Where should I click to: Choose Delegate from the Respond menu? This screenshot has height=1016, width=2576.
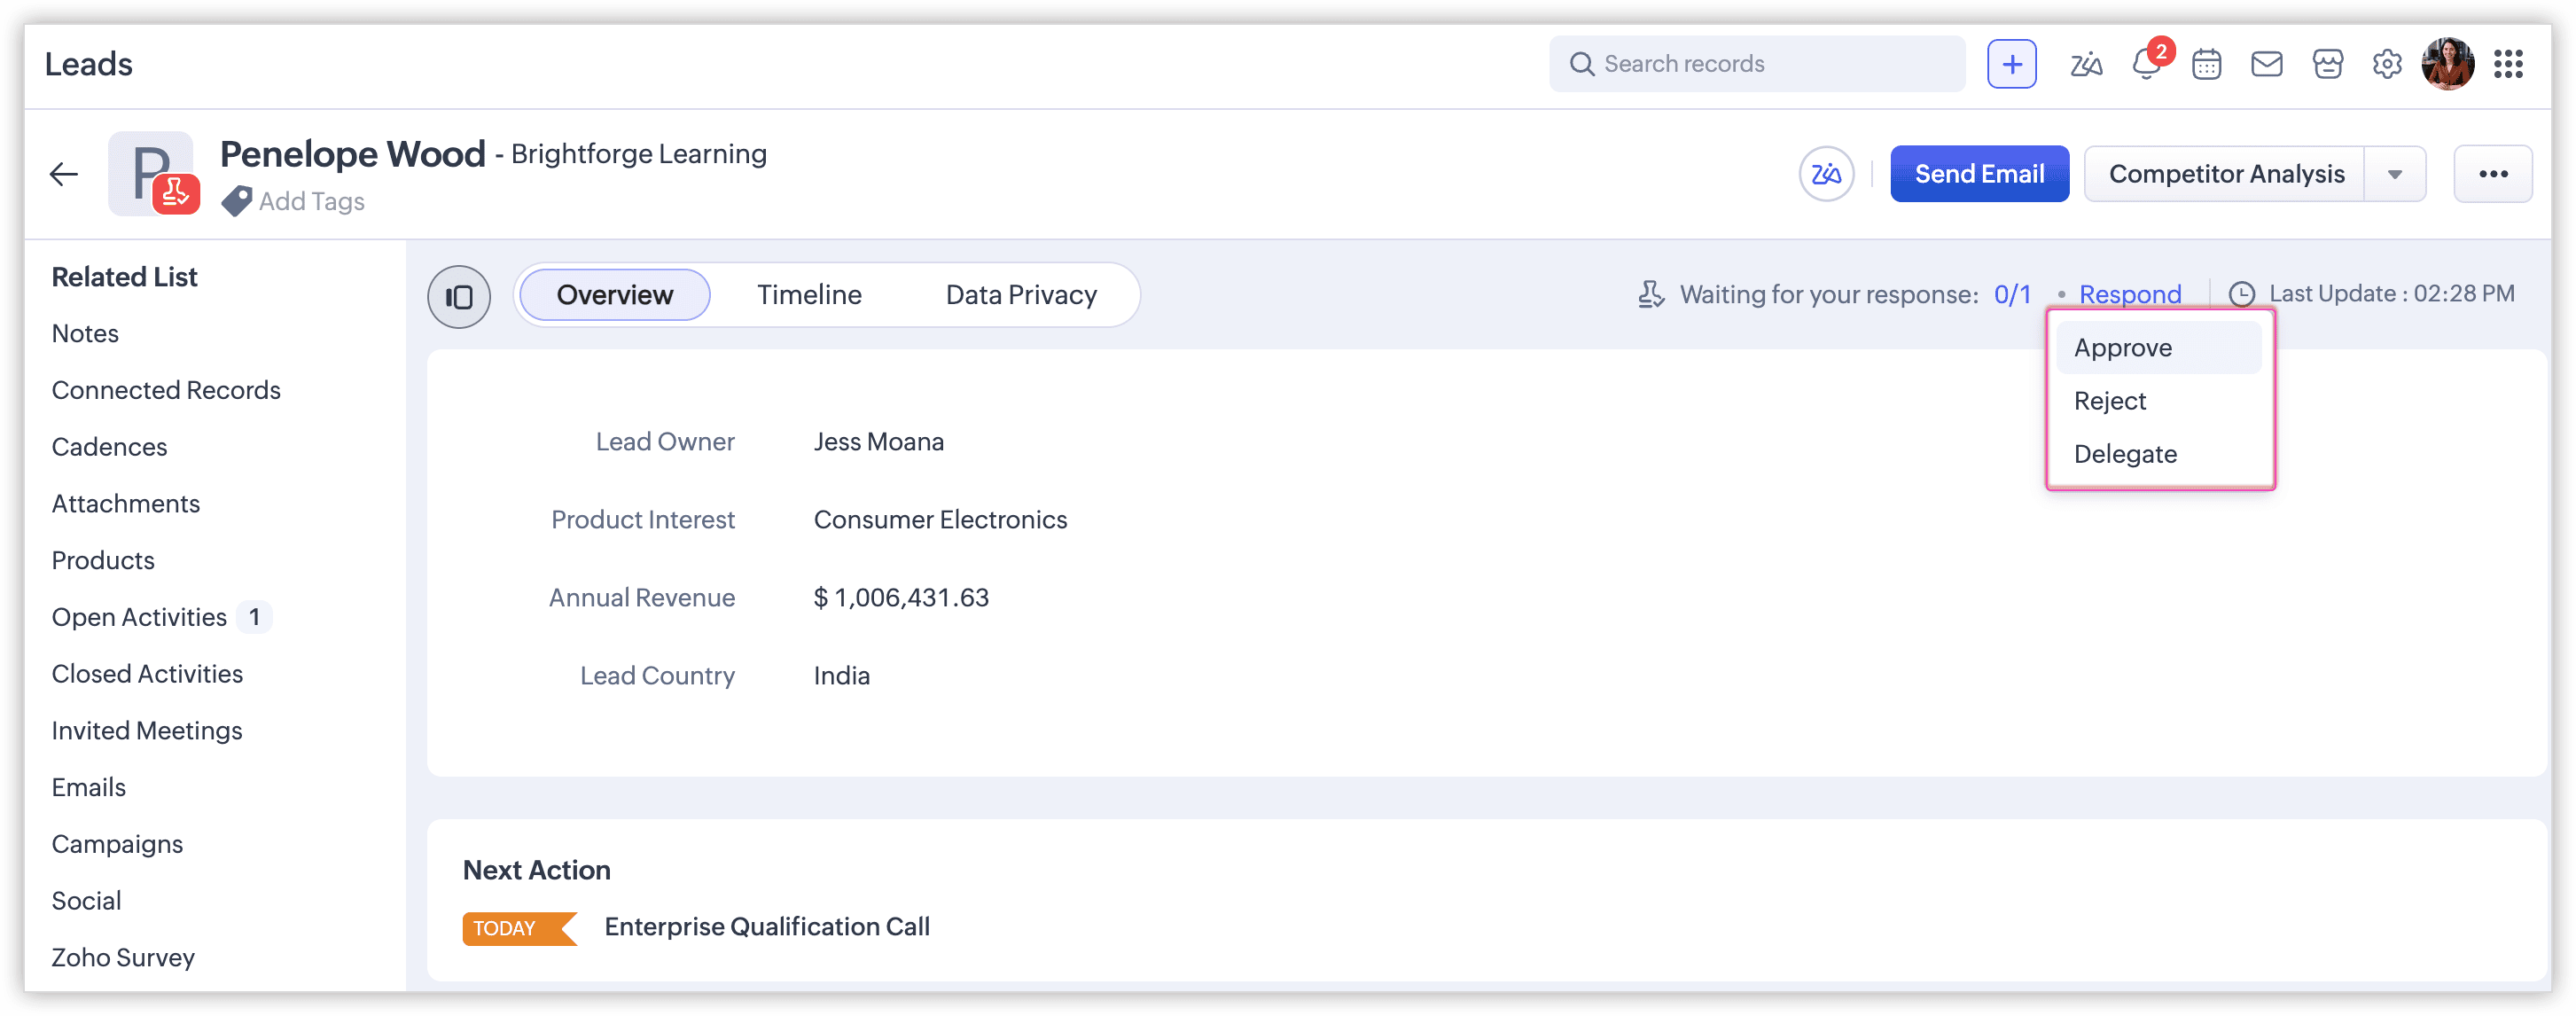tap(2159, 454)
